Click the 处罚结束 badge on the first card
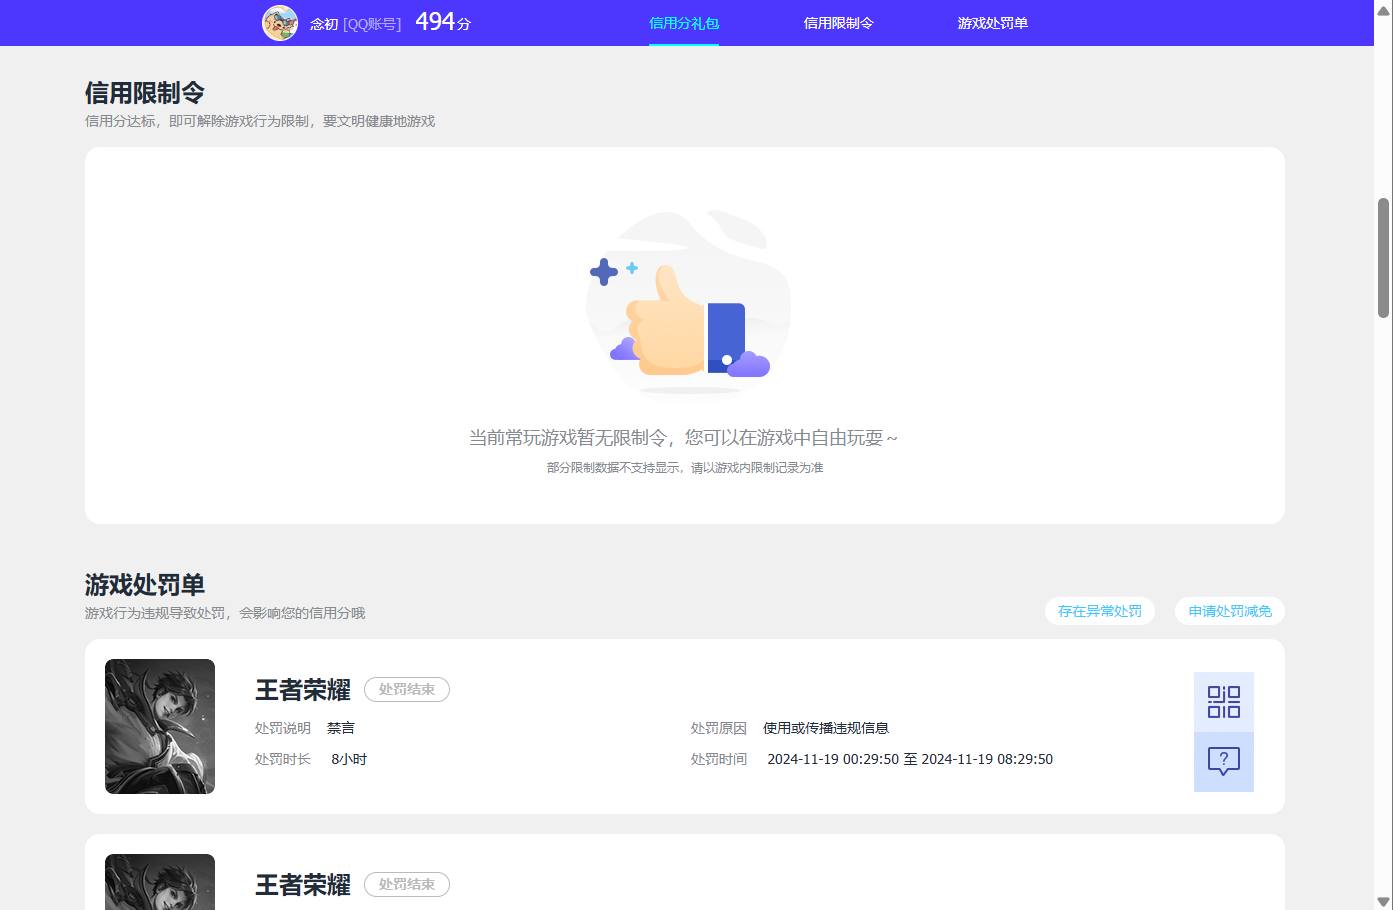The width and height of the screenshot is (1393, 910). point(406,689)
